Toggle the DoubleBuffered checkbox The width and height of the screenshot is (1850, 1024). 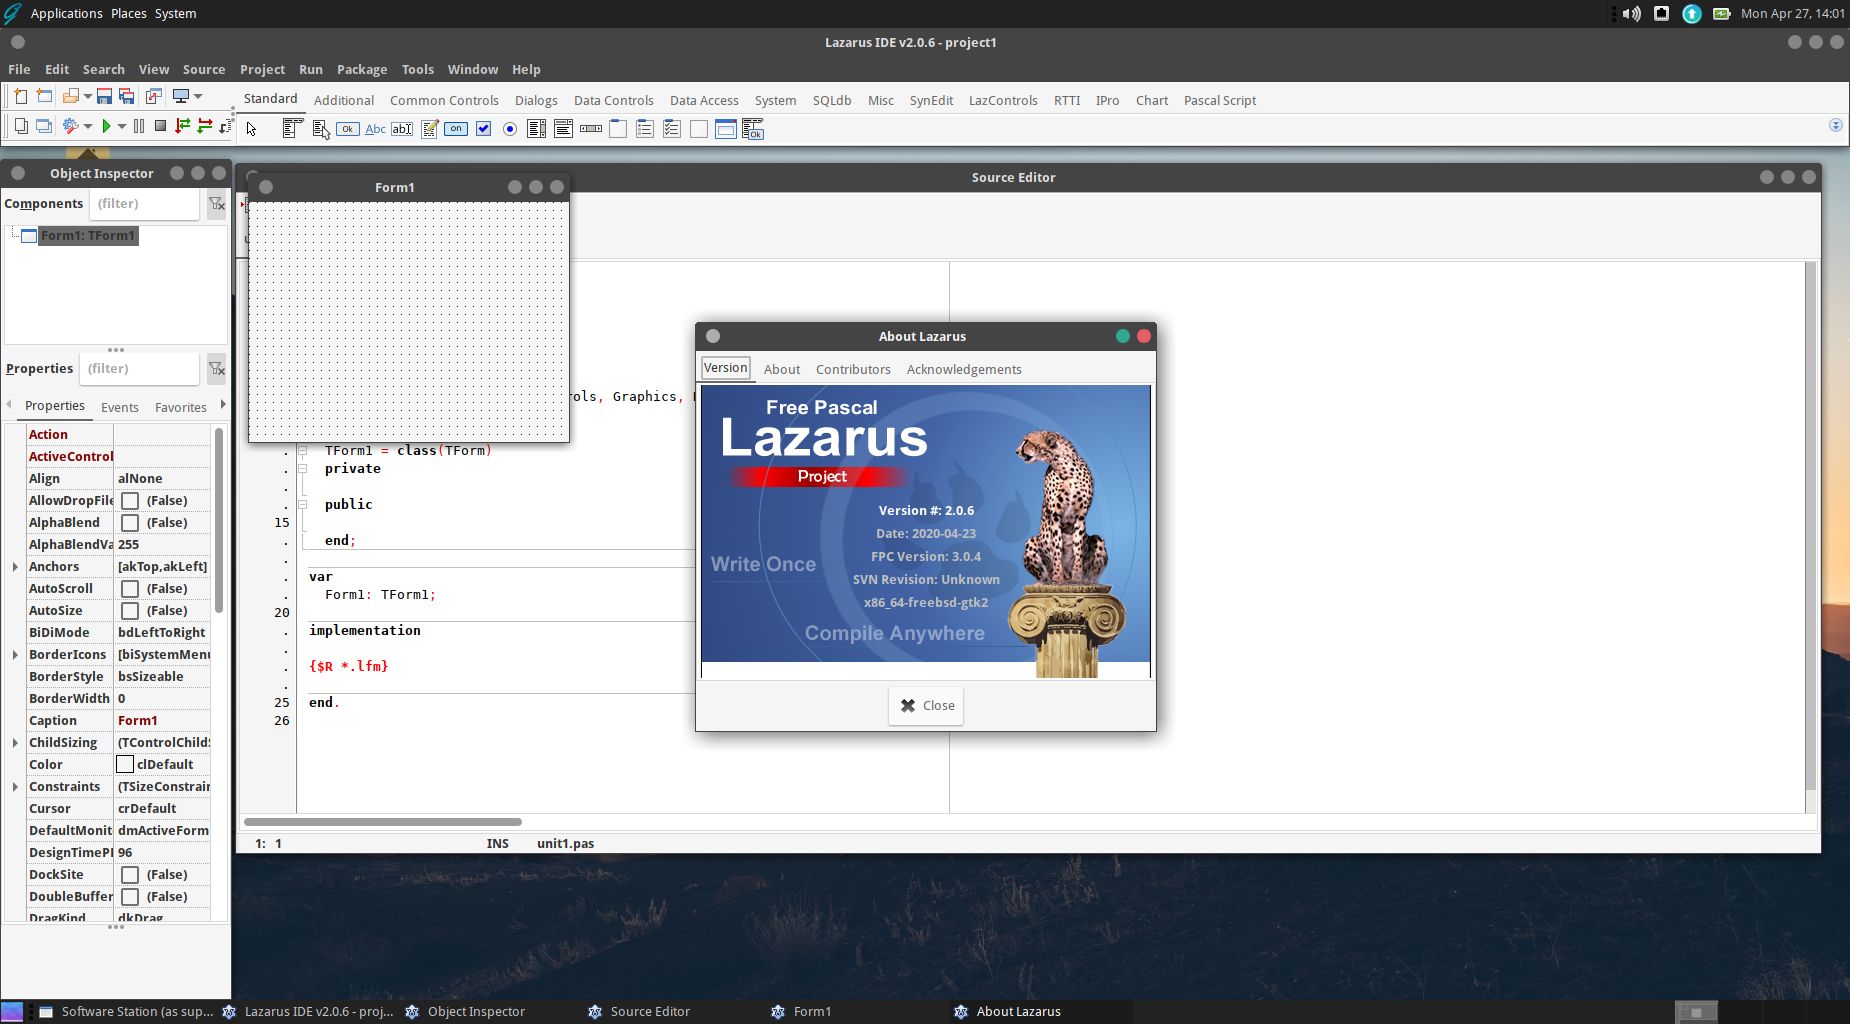click(x=130, y=897)
